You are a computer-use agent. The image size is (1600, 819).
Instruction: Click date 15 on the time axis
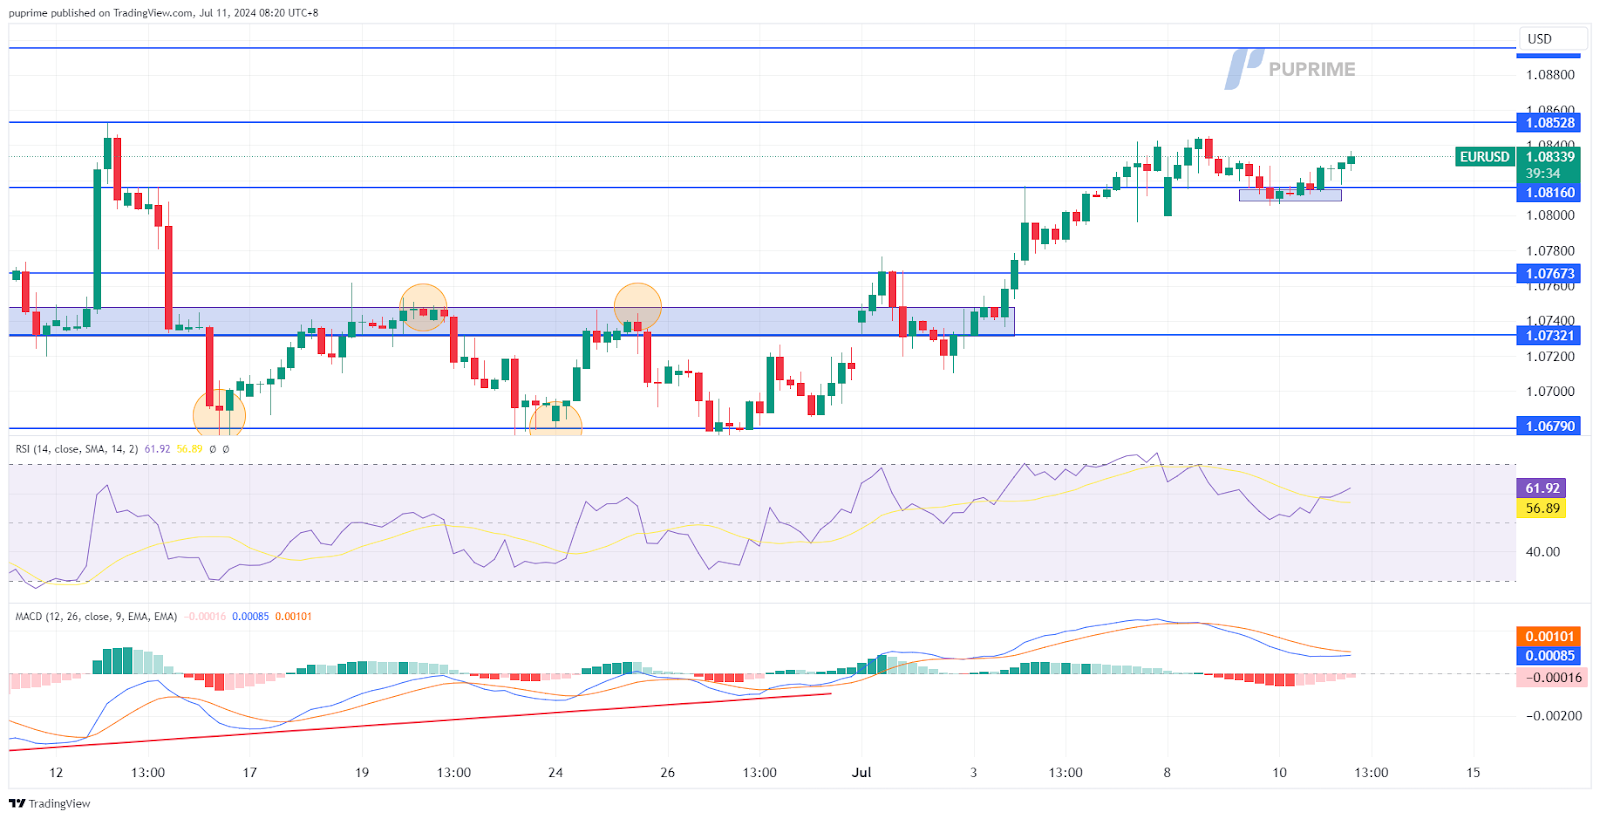1473,773
